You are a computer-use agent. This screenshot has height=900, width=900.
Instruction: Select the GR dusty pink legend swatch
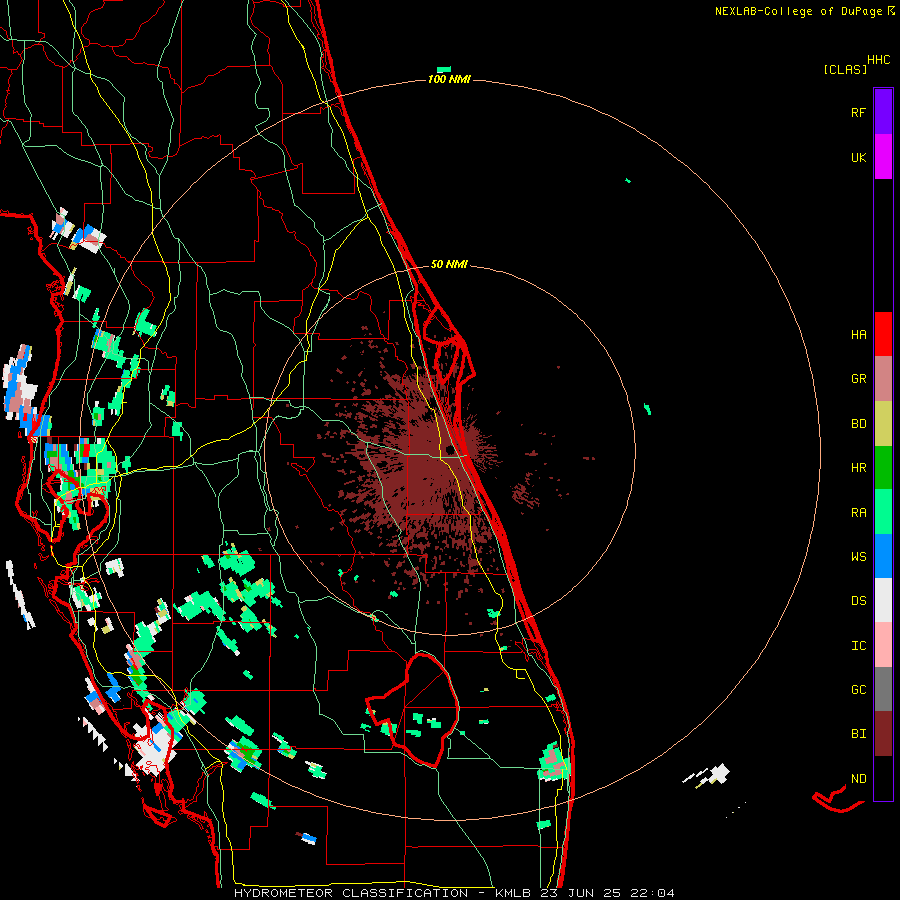click(x=883, y=379)
